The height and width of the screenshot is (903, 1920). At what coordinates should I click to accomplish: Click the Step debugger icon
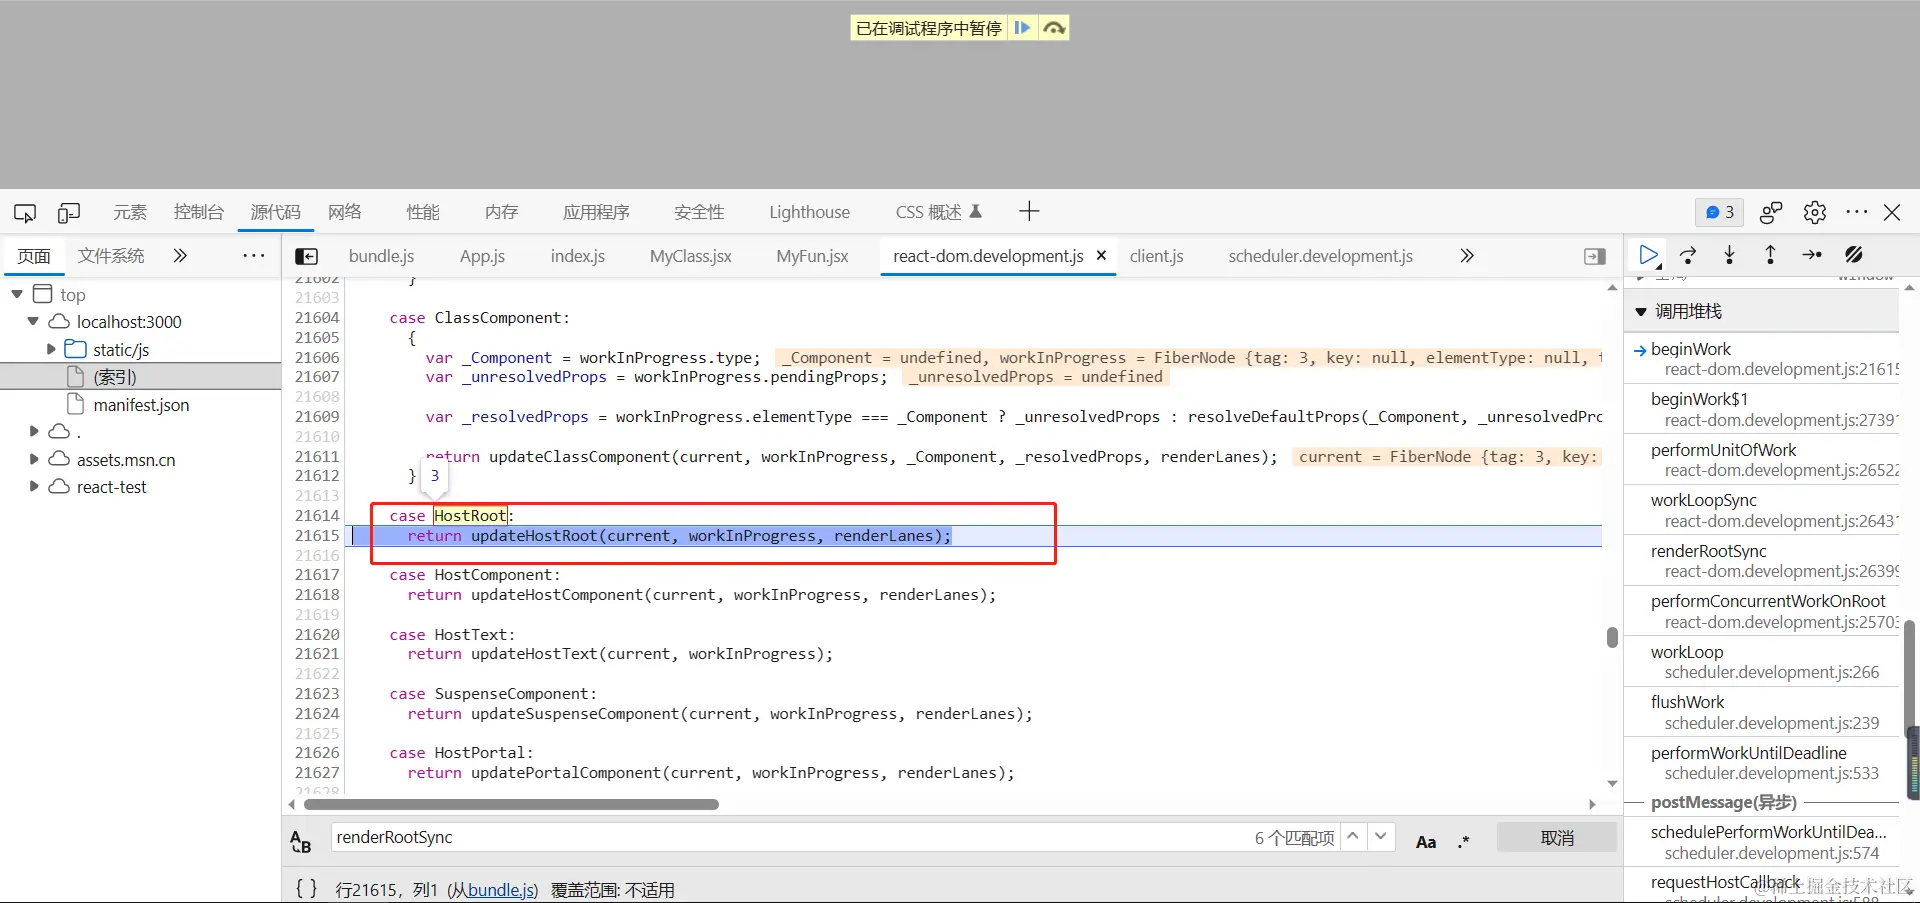[1812, 255]
